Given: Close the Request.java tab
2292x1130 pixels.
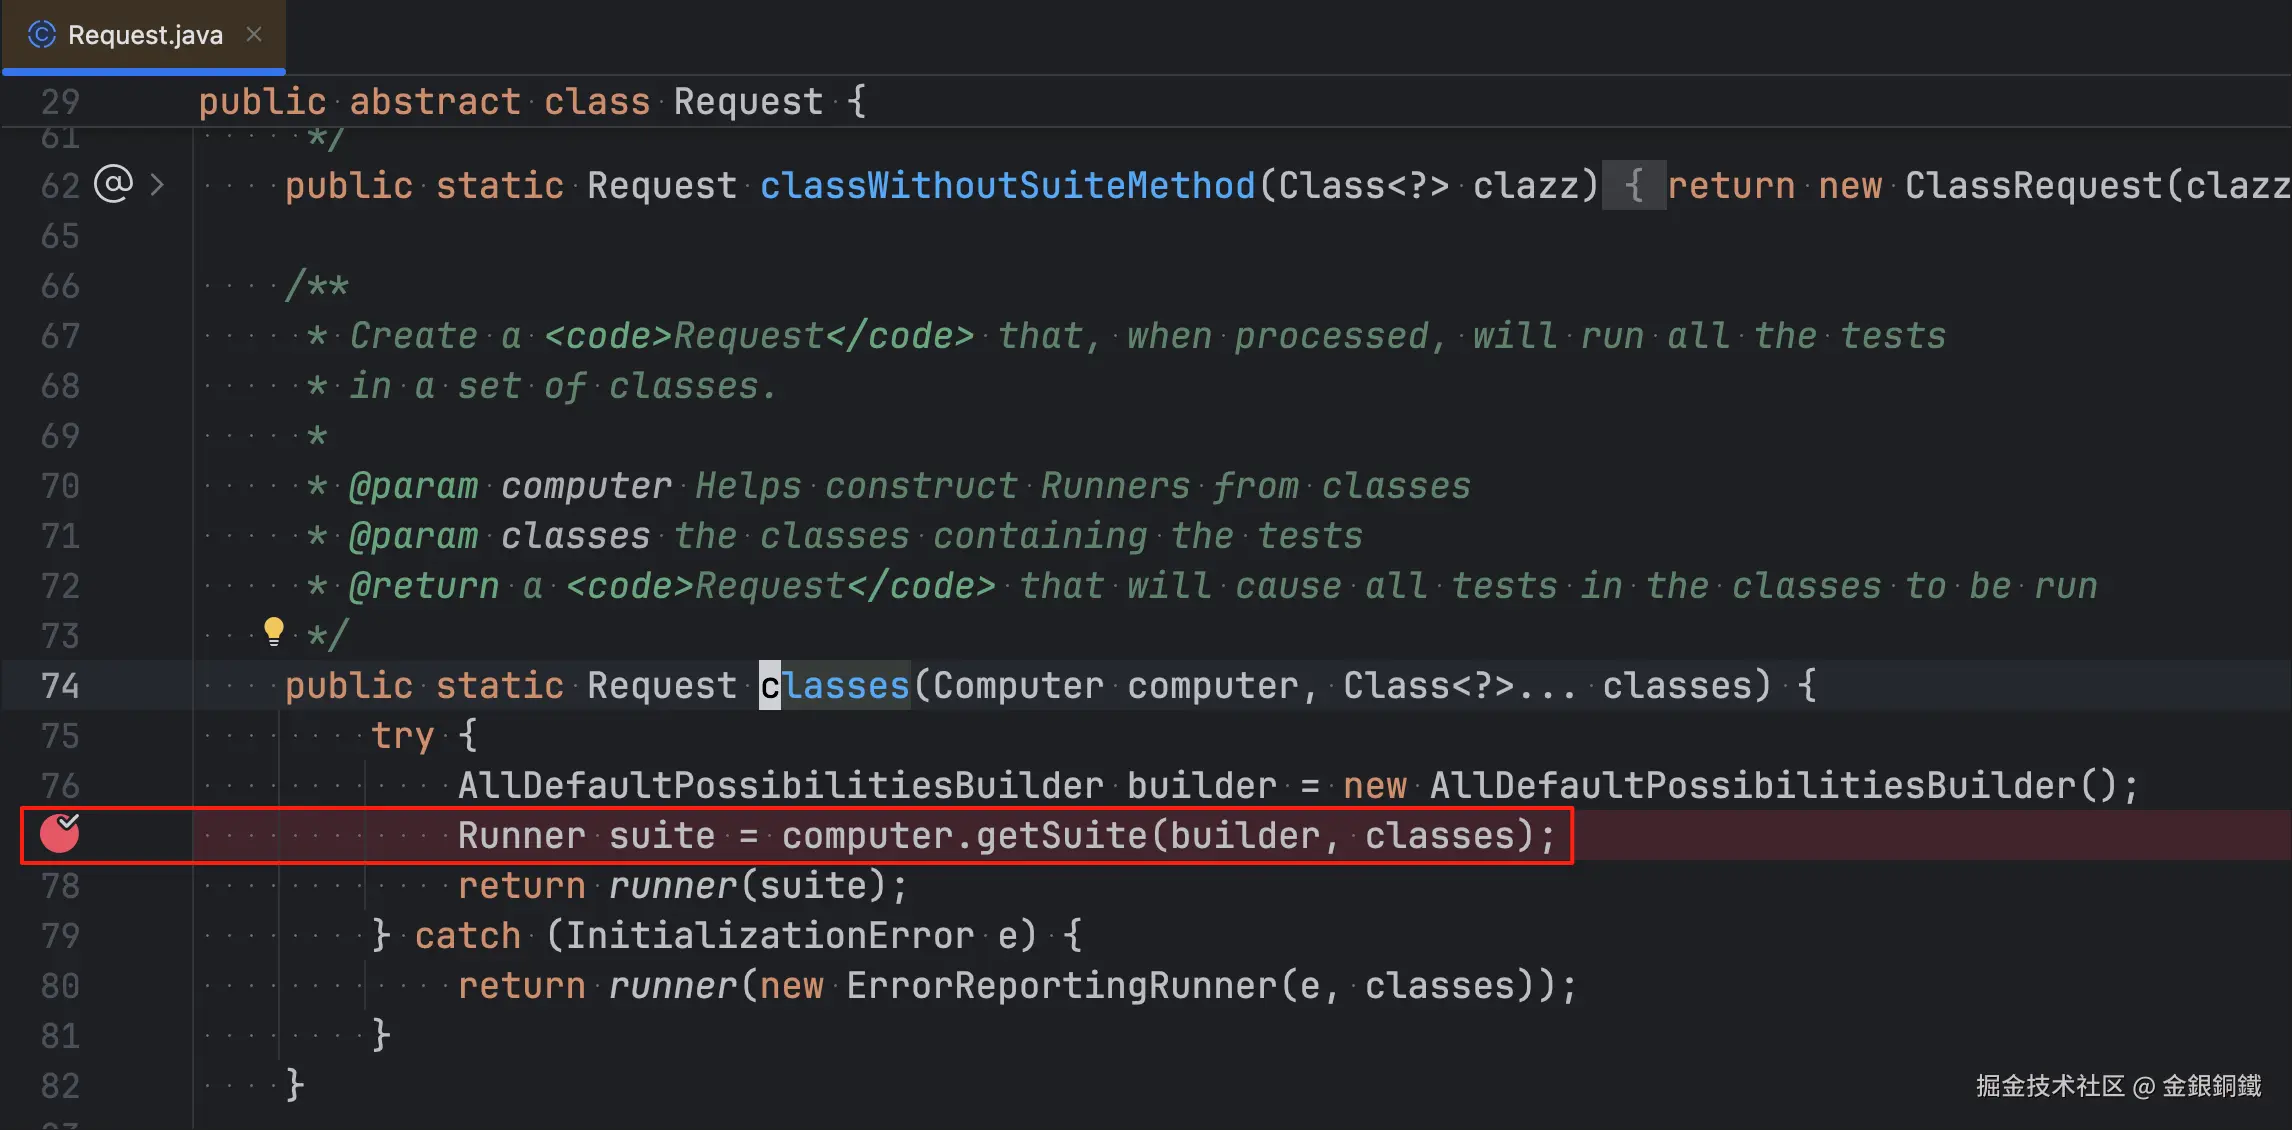Looking at the screenshot, I should click(254, 35).
